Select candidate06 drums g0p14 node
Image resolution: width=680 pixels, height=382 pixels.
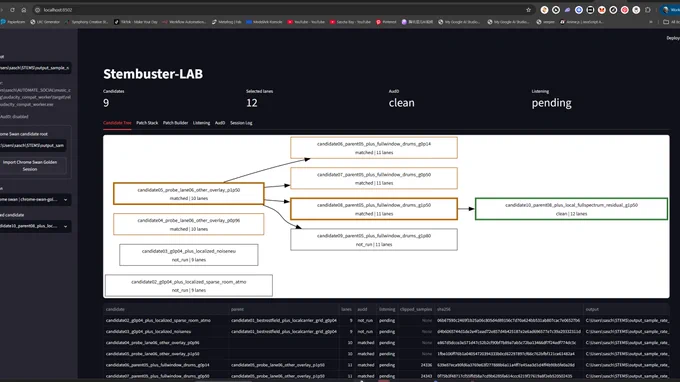pyautogui.click(x=374, y=148)
